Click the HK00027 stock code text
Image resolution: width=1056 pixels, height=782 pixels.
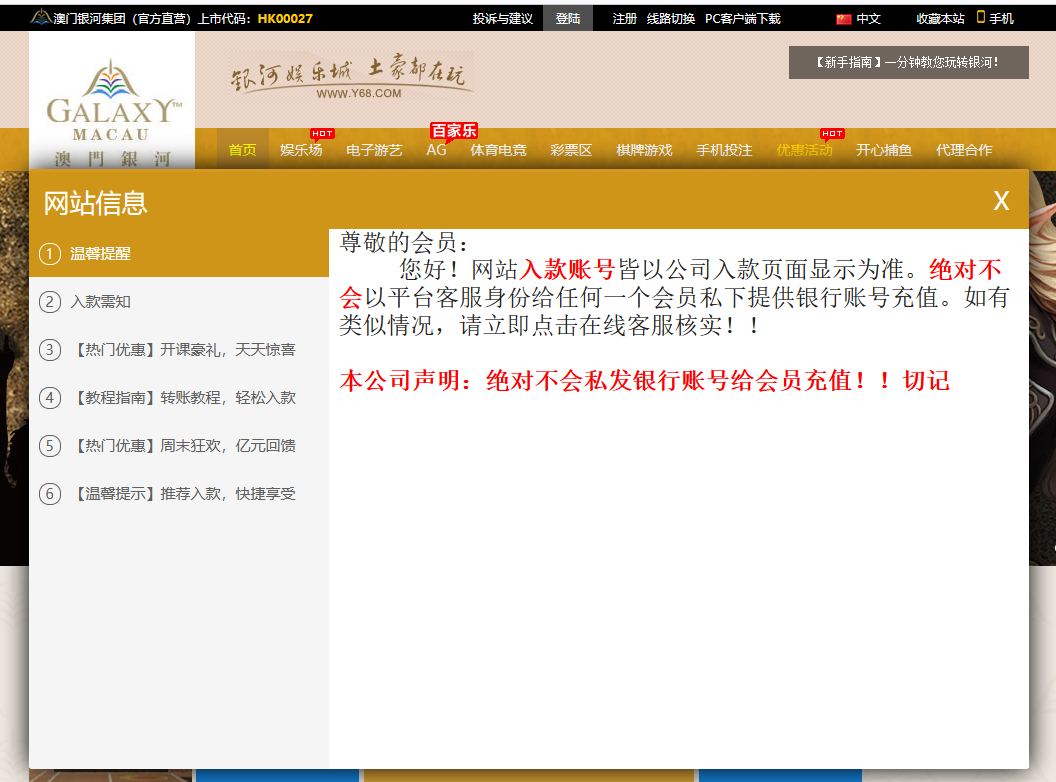click(x=285, y=19)
